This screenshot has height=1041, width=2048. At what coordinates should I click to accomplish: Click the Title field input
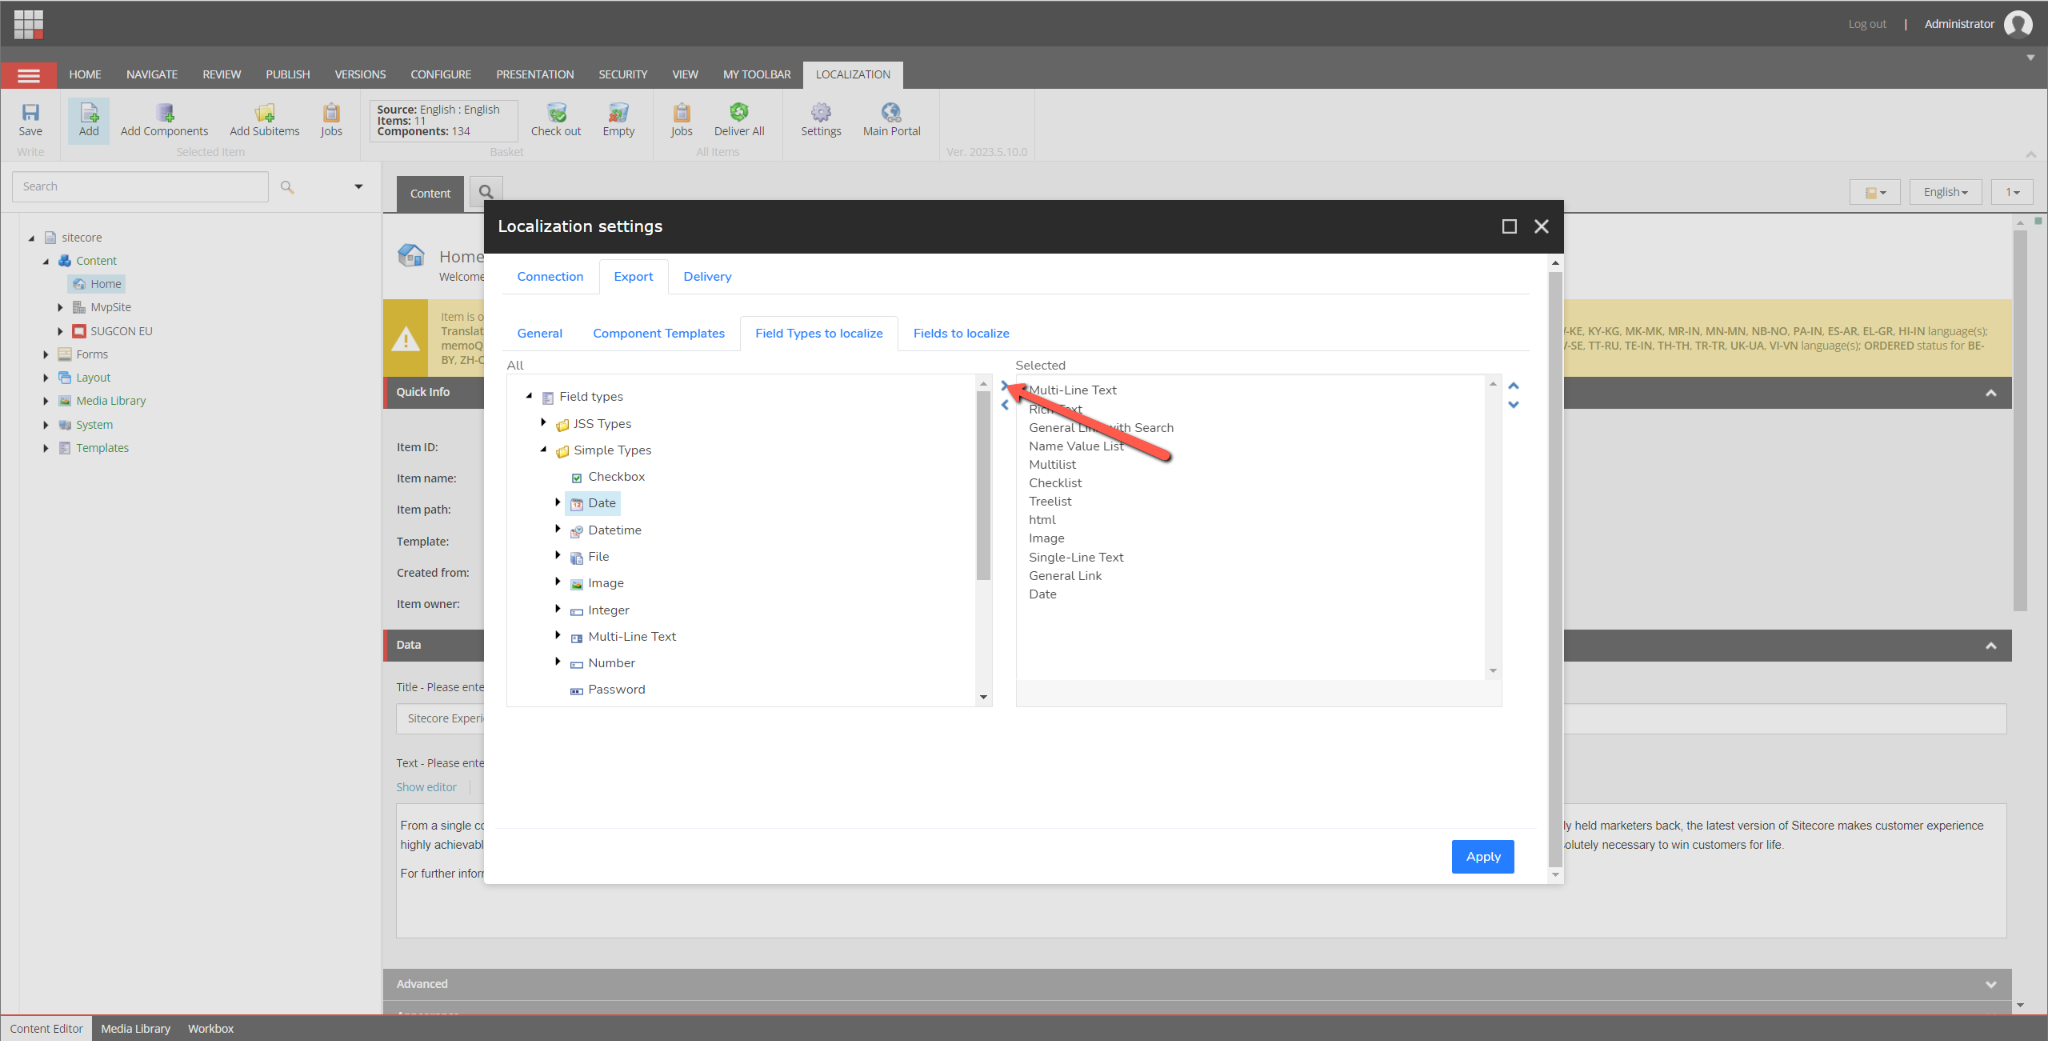1200,719
